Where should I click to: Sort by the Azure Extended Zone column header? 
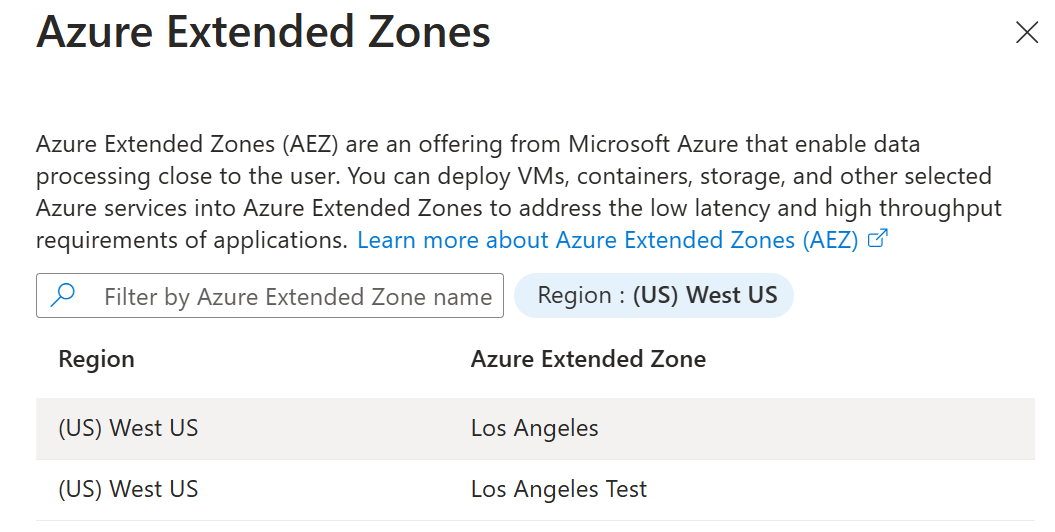click(x=588, y=359)
